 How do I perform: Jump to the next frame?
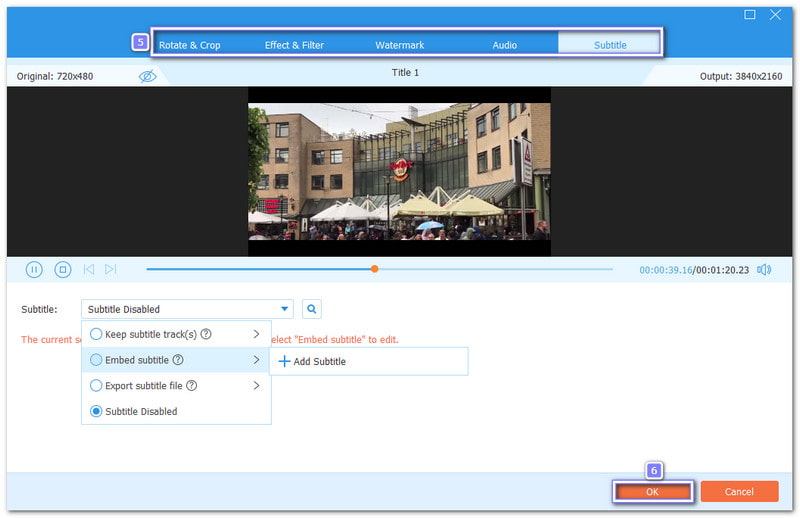(x=111, y=269)
